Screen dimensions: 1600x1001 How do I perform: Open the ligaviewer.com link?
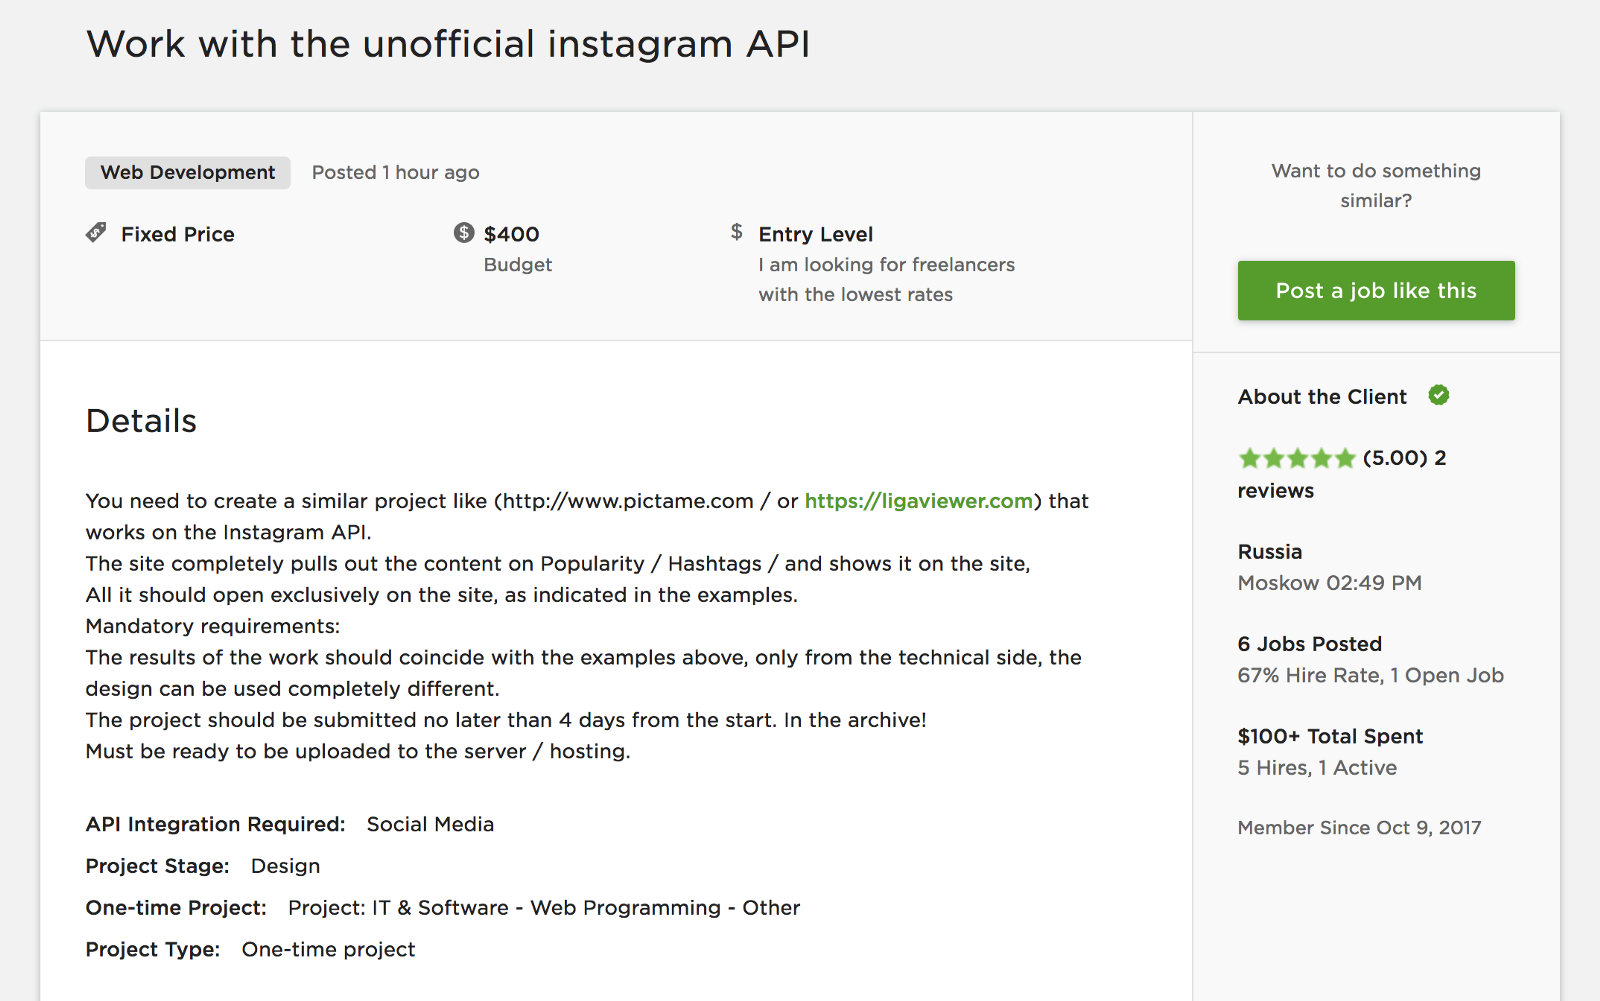pyautogui.click(x=918, y=501)
